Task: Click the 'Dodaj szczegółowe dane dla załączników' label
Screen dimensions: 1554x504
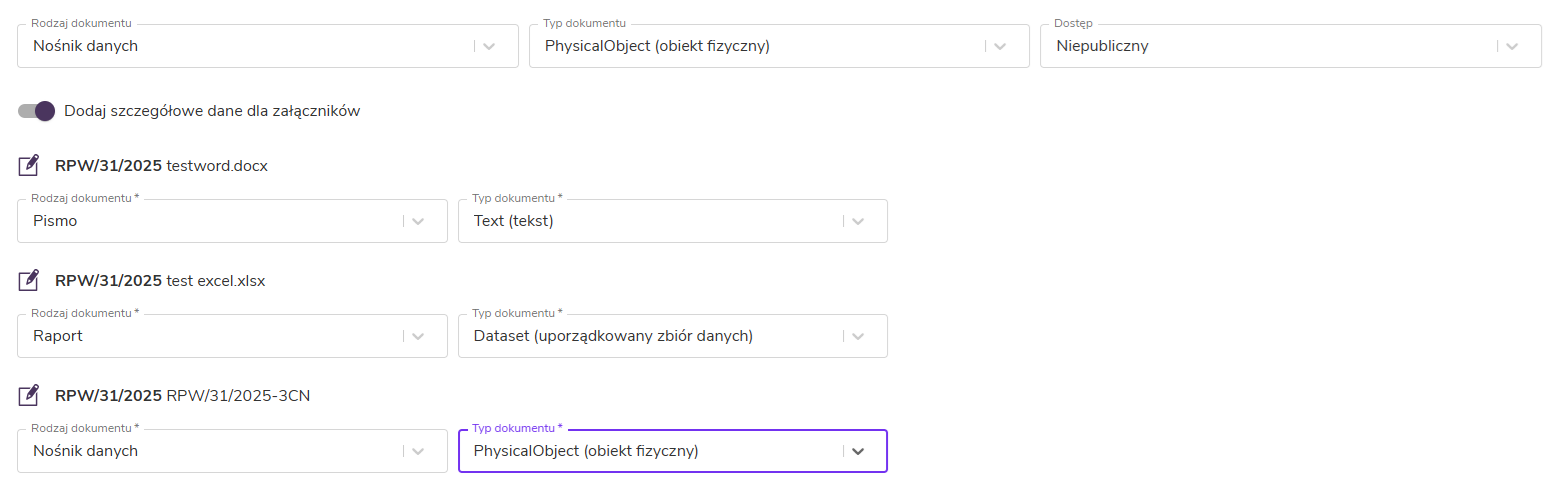Action: [212, 111]
